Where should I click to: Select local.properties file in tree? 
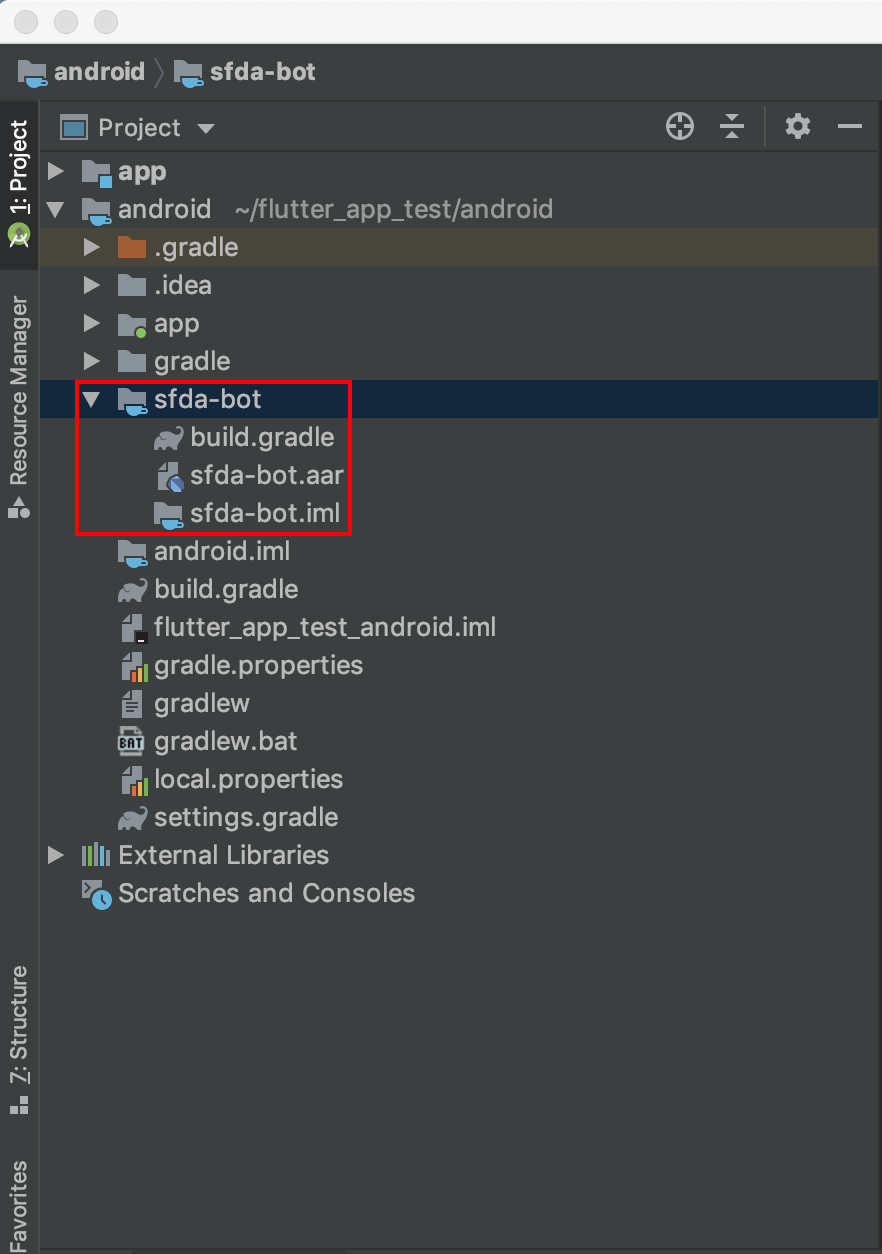tap(248, 779)
